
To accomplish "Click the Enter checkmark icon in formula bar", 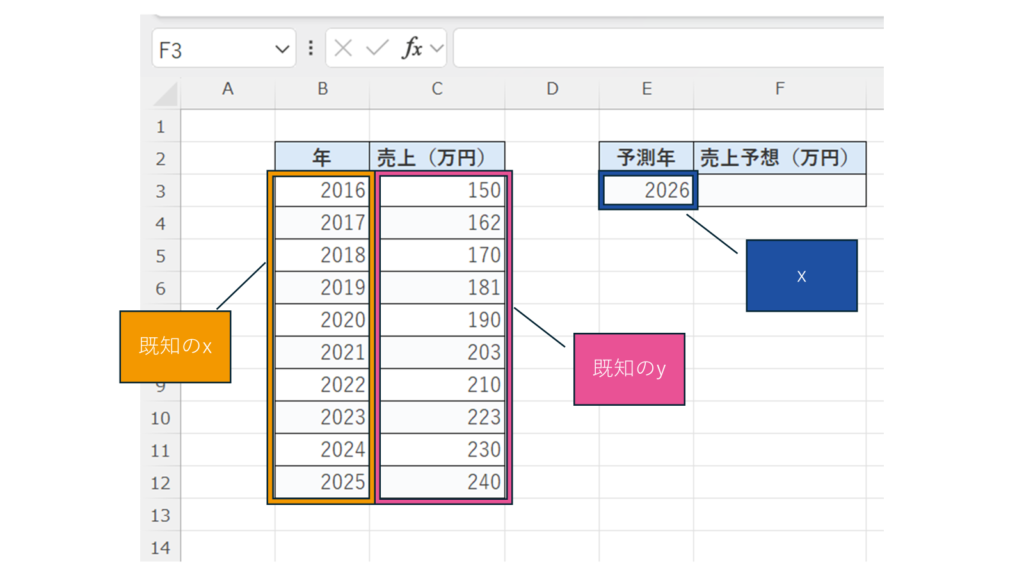I will coord(377,49).
